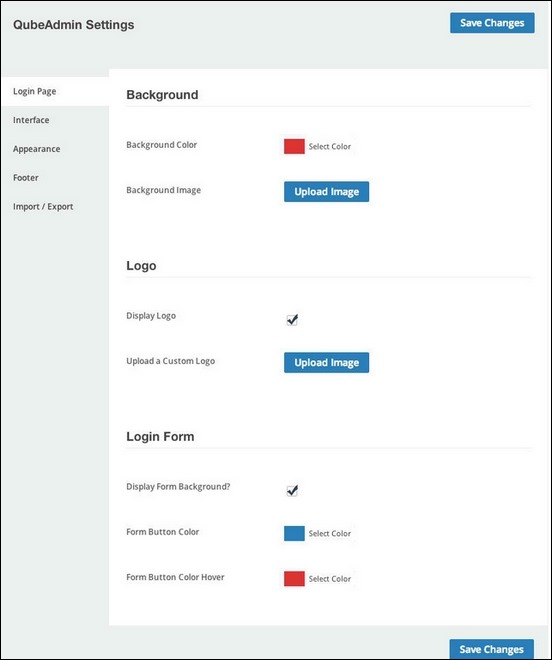Click Upload Image for custom logo
The image size is (552, 660).
(326, 362)
